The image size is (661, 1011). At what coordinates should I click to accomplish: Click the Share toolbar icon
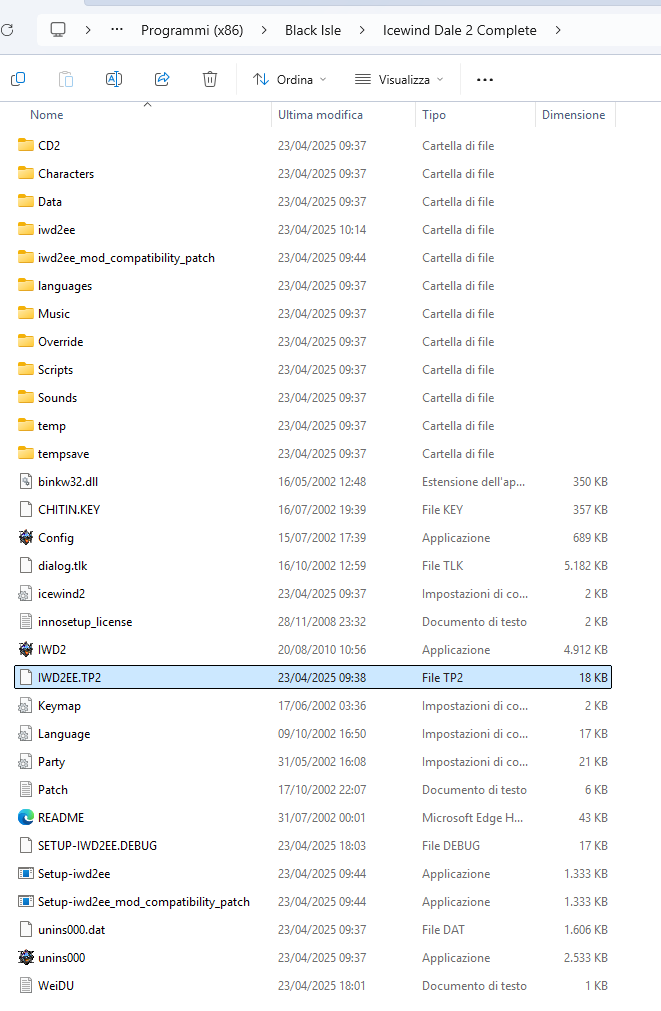(x=162, y=79)
